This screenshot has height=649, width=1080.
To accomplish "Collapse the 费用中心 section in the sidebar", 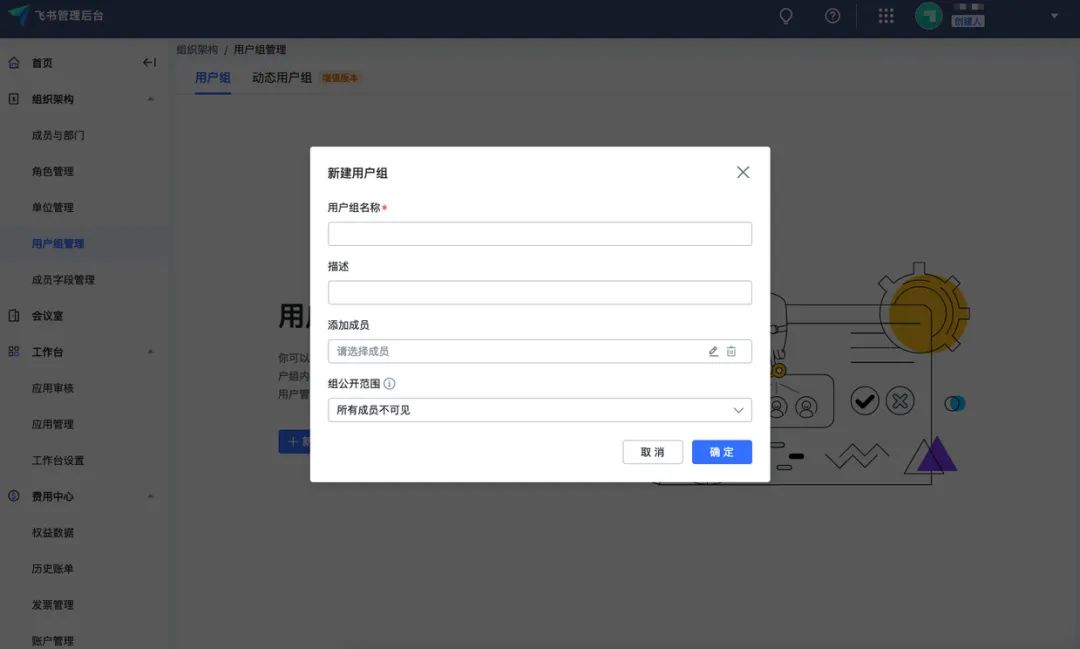I will pos(150,496).
